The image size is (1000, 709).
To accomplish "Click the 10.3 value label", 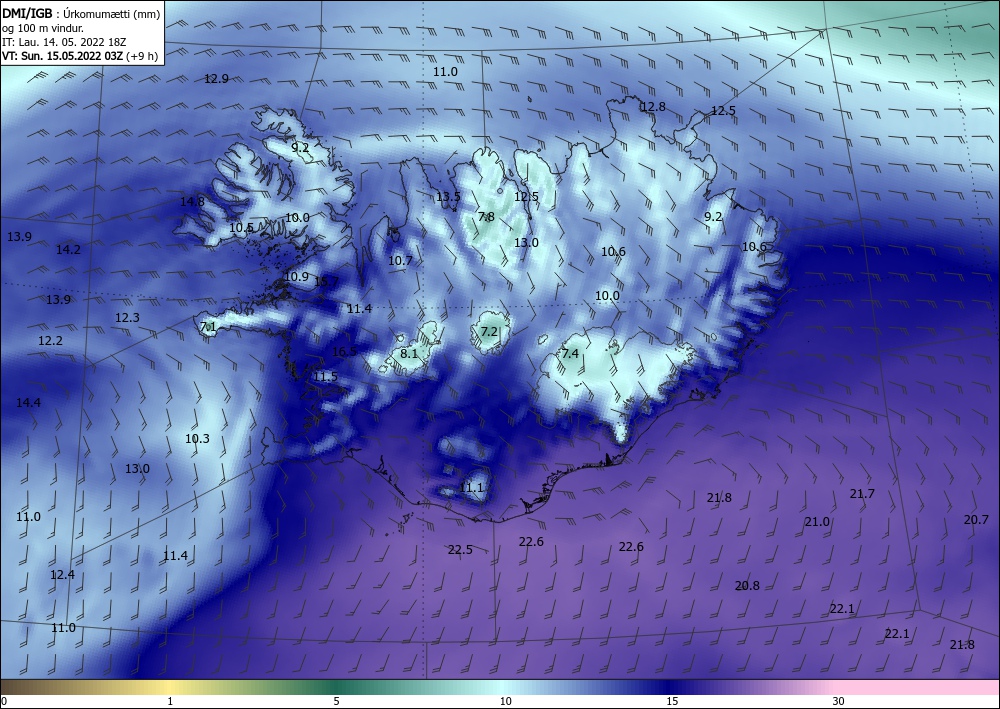I will tap(197, 439).
